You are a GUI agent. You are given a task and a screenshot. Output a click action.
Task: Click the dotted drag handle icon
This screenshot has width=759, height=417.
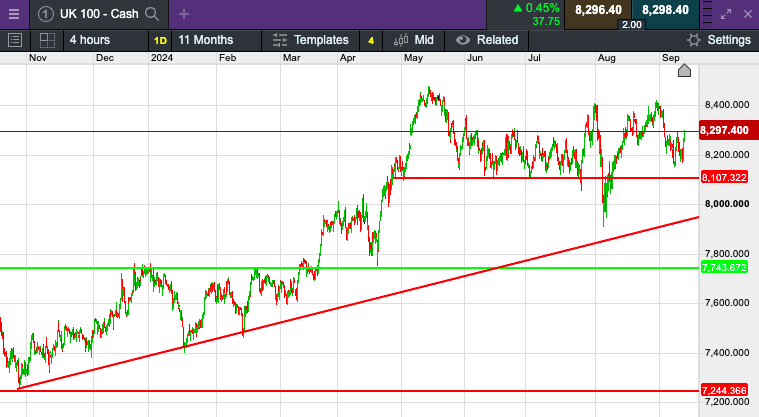707,13
